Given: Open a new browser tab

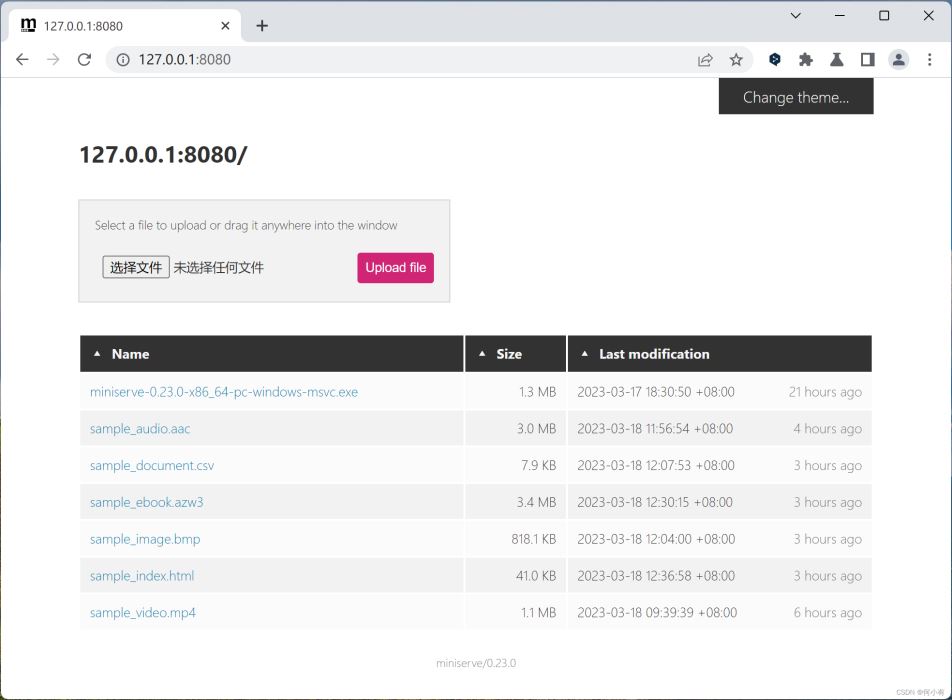Looking at the screenshot, I should (262, 26).
